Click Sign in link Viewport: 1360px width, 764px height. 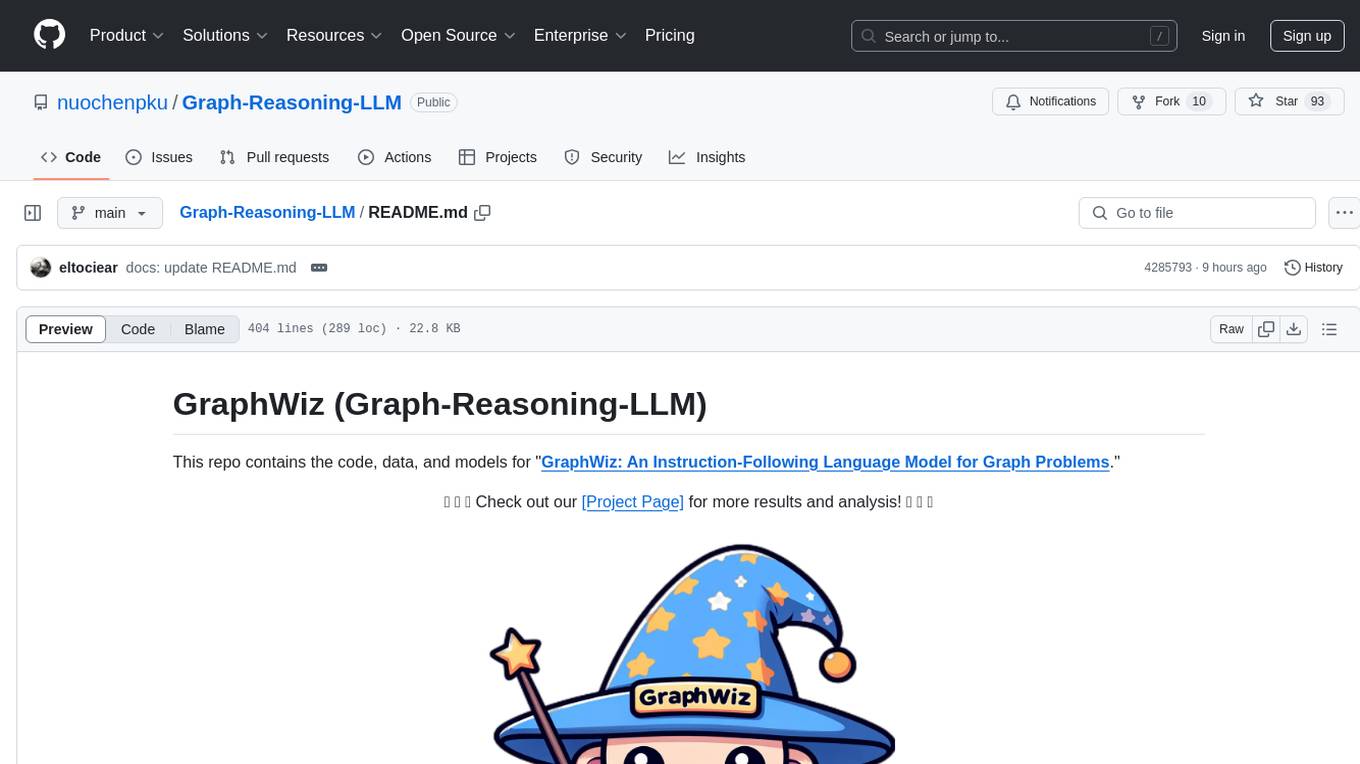pos(1223,36)
